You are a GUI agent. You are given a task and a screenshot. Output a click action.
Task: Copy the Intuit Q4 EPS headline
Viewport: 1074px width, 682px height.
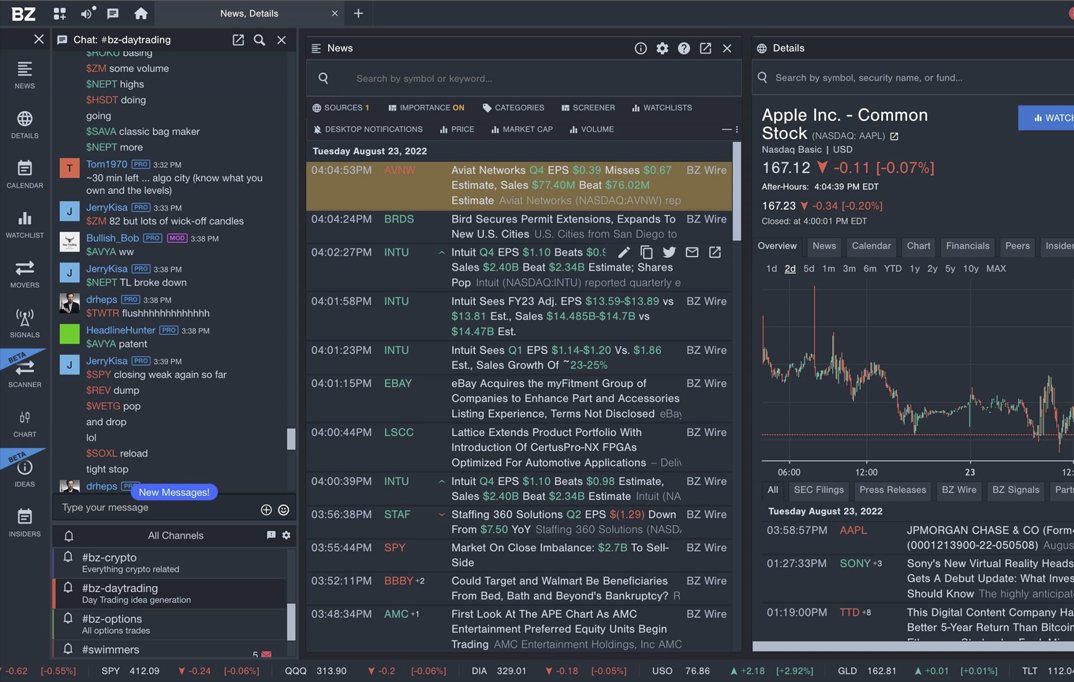coord(646,252)
